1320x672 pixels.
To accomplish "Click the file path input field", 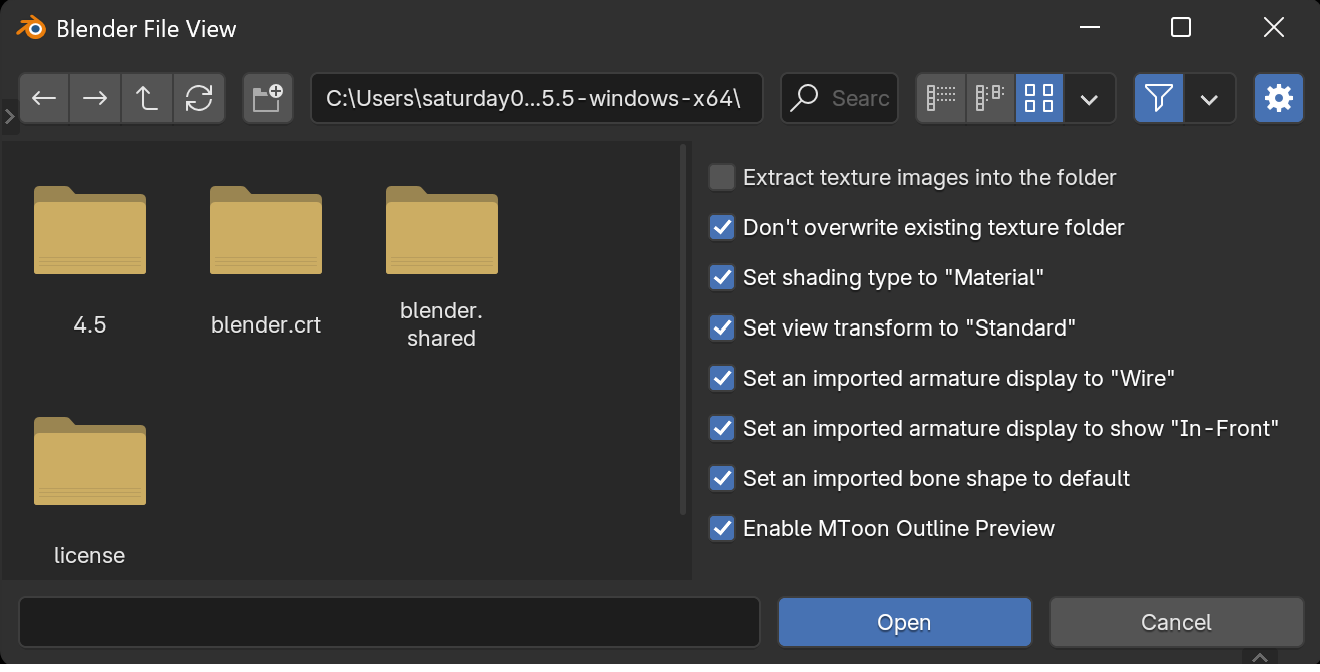I will click(x=536, y=98).
